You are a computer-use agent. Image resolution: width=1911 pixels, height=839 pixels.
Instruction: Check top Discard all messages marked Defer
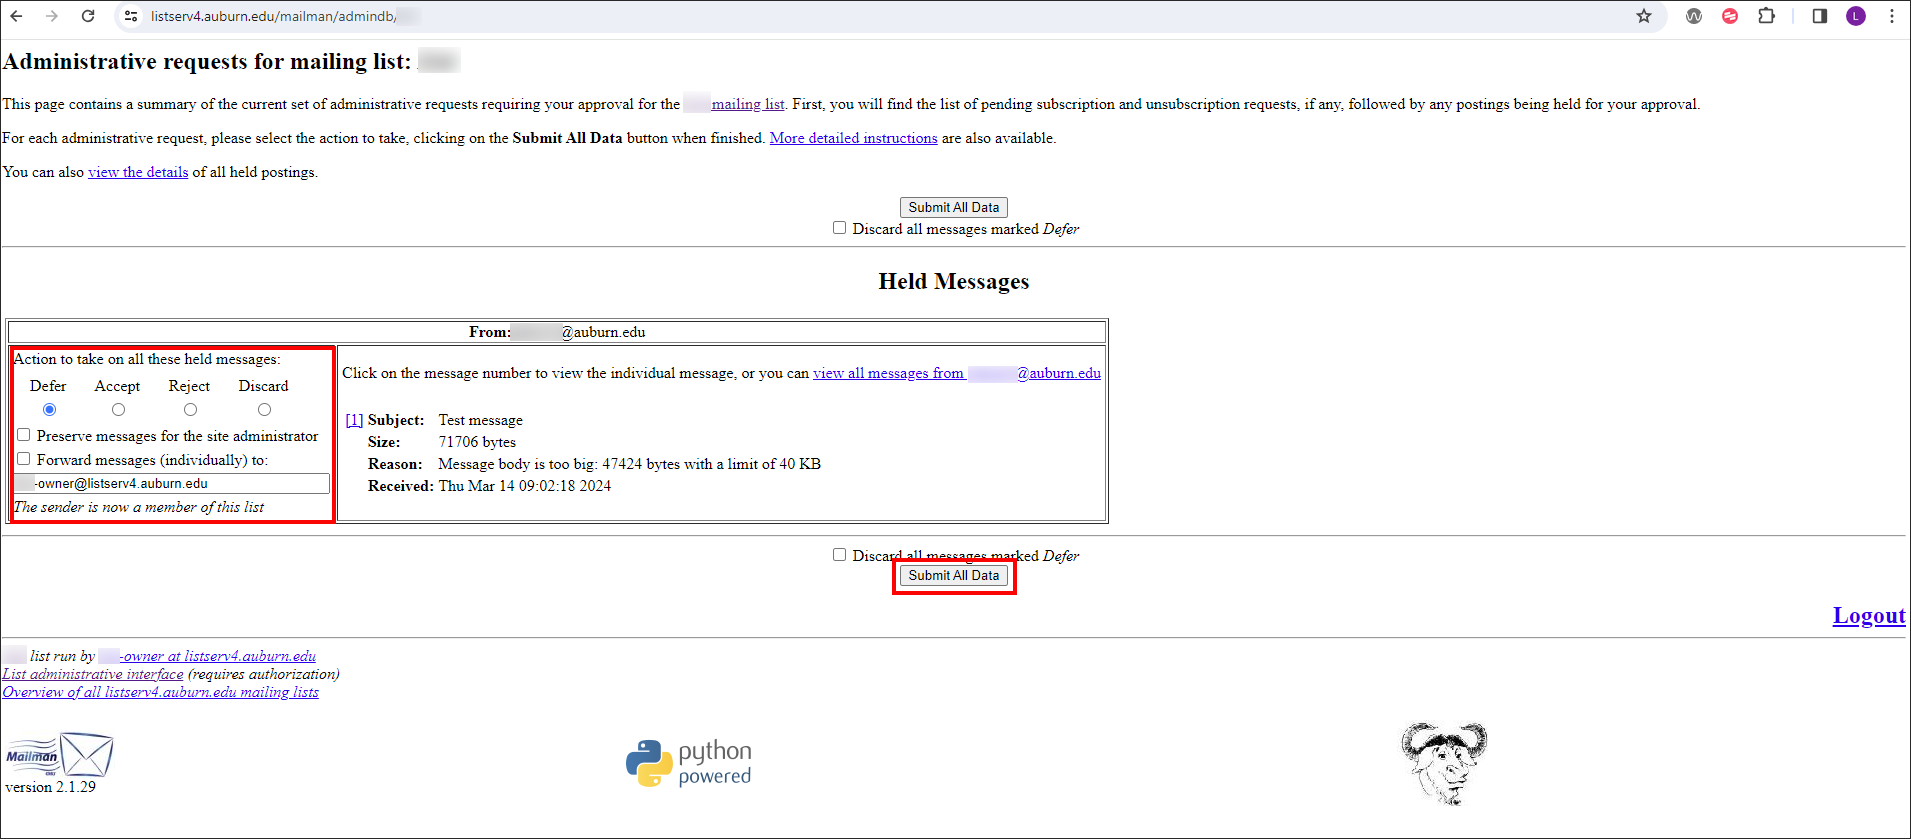839,228
